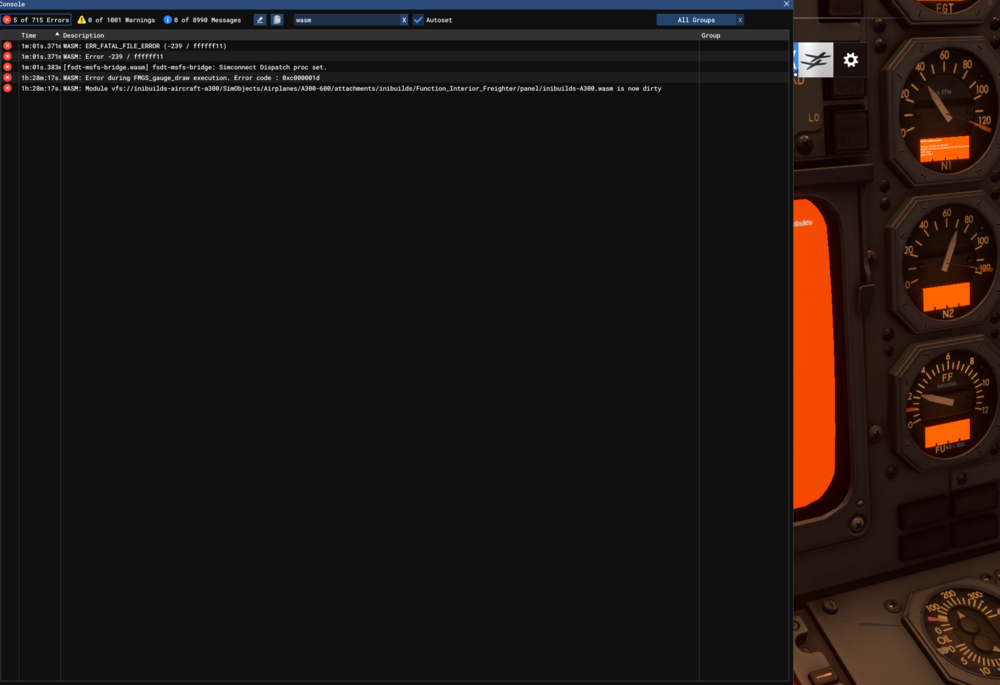Screen dimensions: 1000x685
Task: Click the copy log to clipboard icon
Action: (277, 19)
